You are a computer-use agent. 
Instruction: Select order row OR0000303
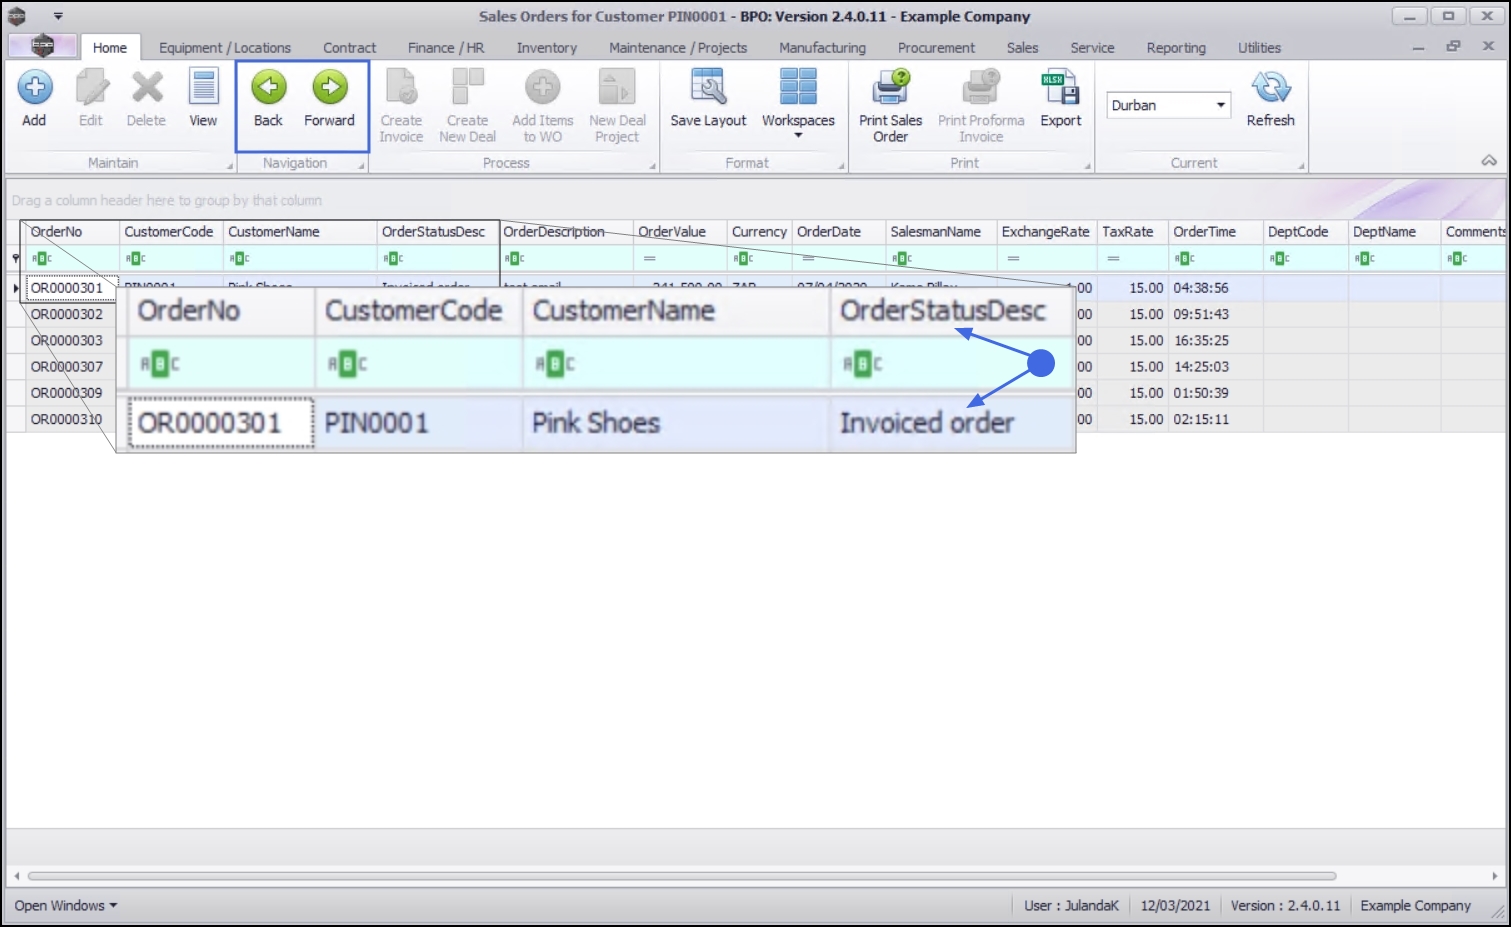(67, 341)
